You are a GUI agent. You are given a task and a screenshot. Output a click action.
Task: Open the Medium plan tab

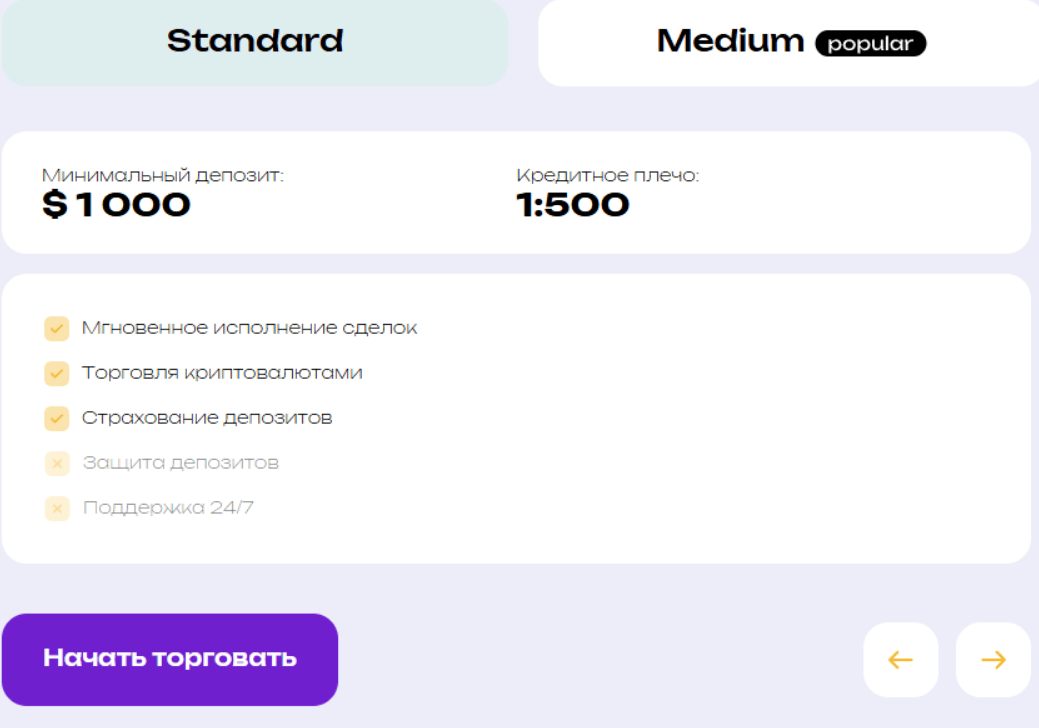tap(731, 41)
